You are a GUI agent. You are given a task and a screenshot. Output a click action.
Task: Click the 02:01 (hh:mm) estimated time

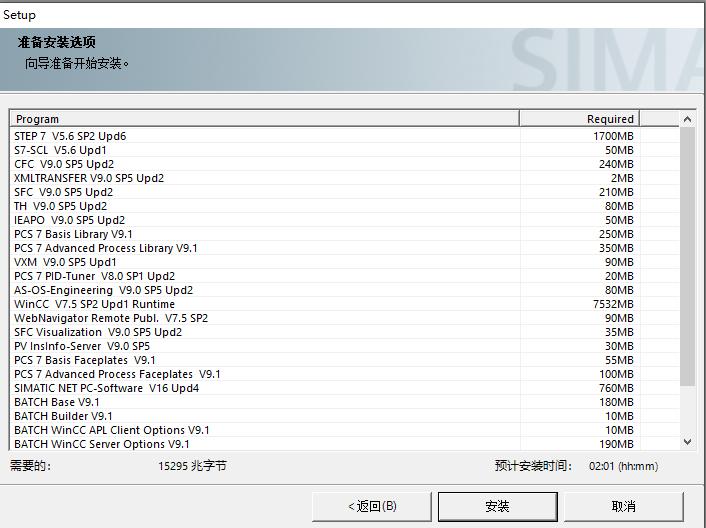624,466
